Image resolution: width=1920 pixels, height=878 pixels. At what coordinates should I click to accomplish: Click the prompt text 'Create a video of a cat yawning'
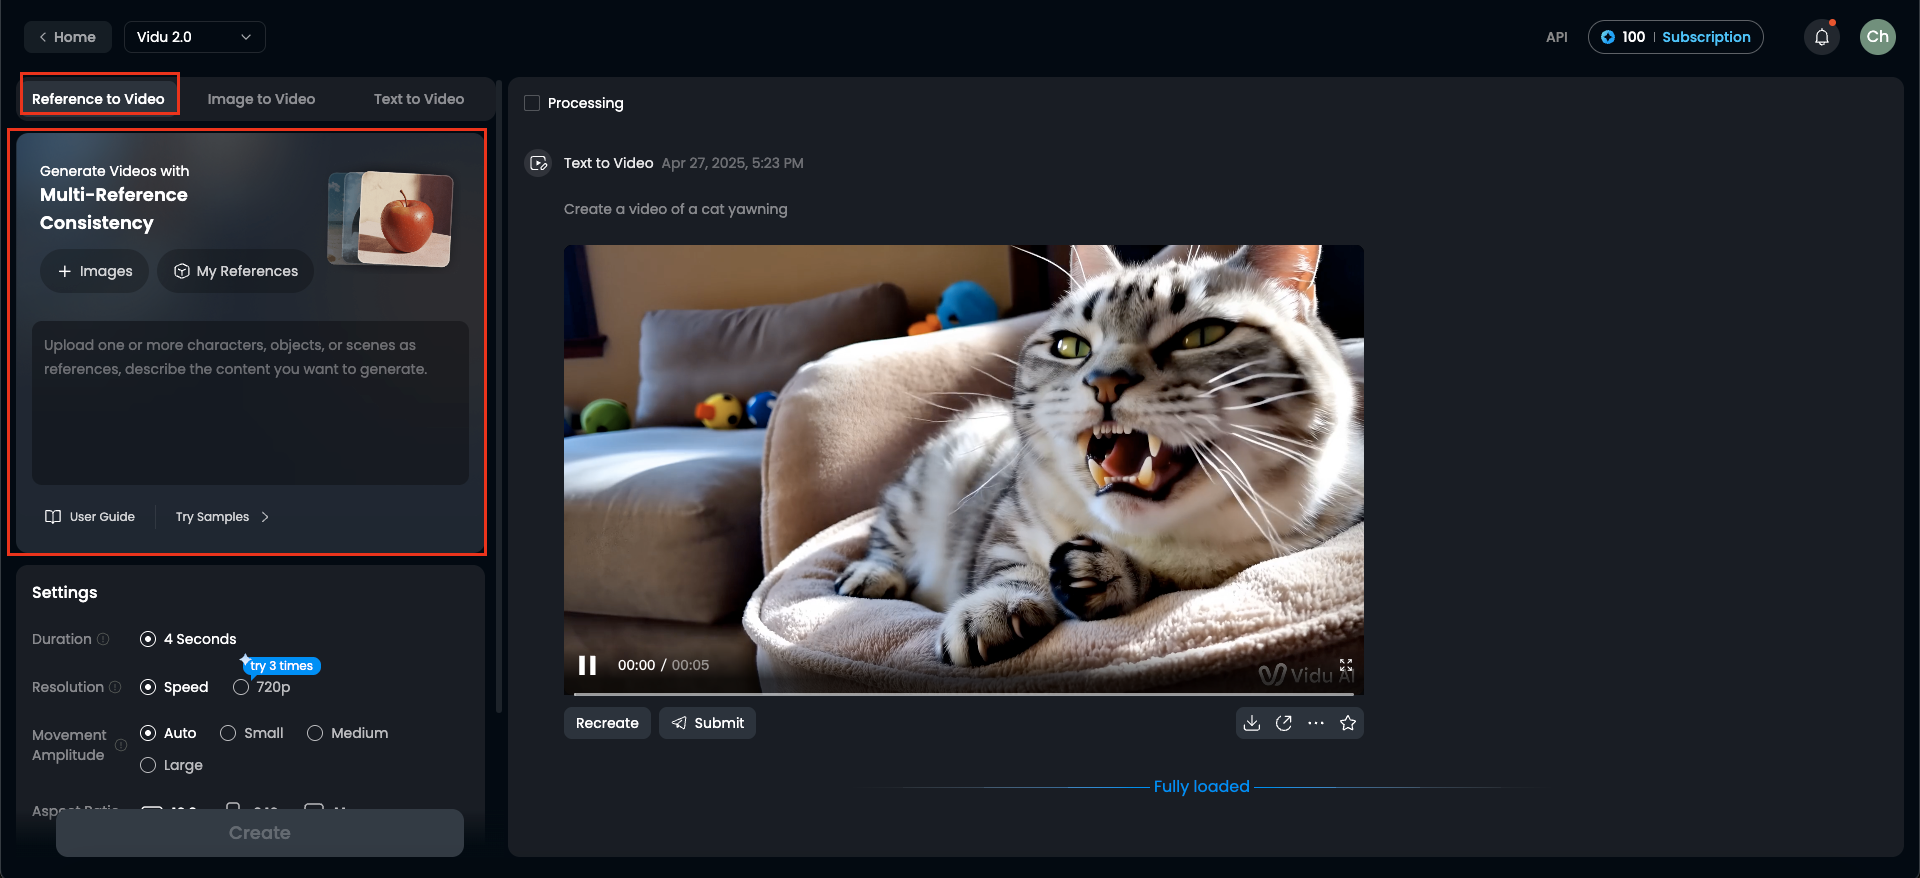[676, 209]
